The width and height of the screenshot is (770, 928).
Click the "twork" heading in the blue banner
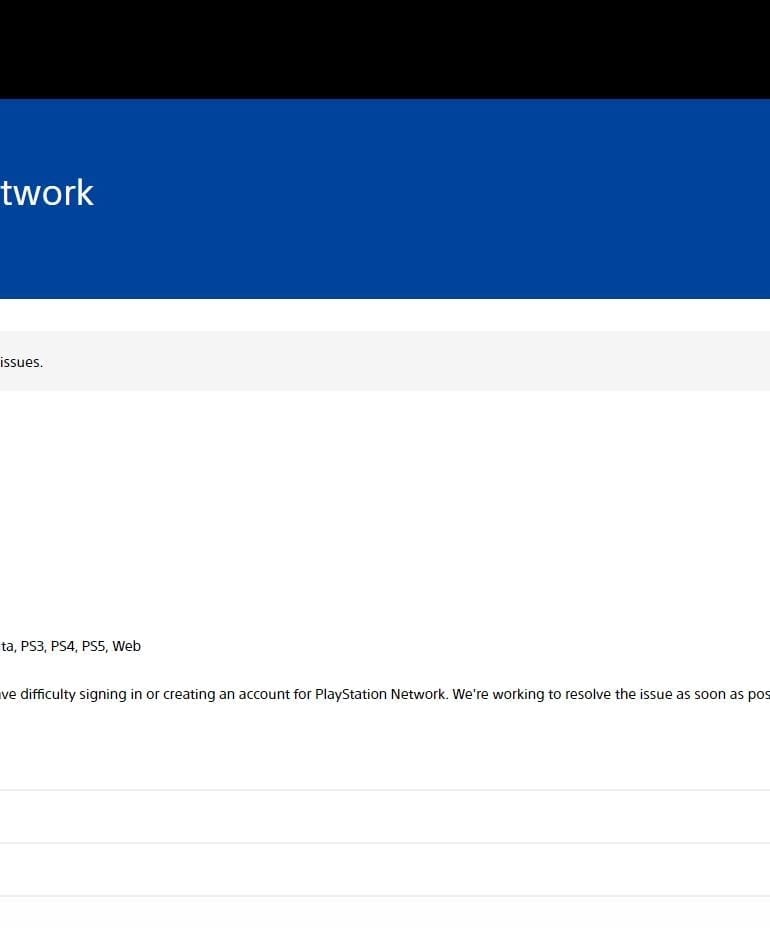(47, 192)
